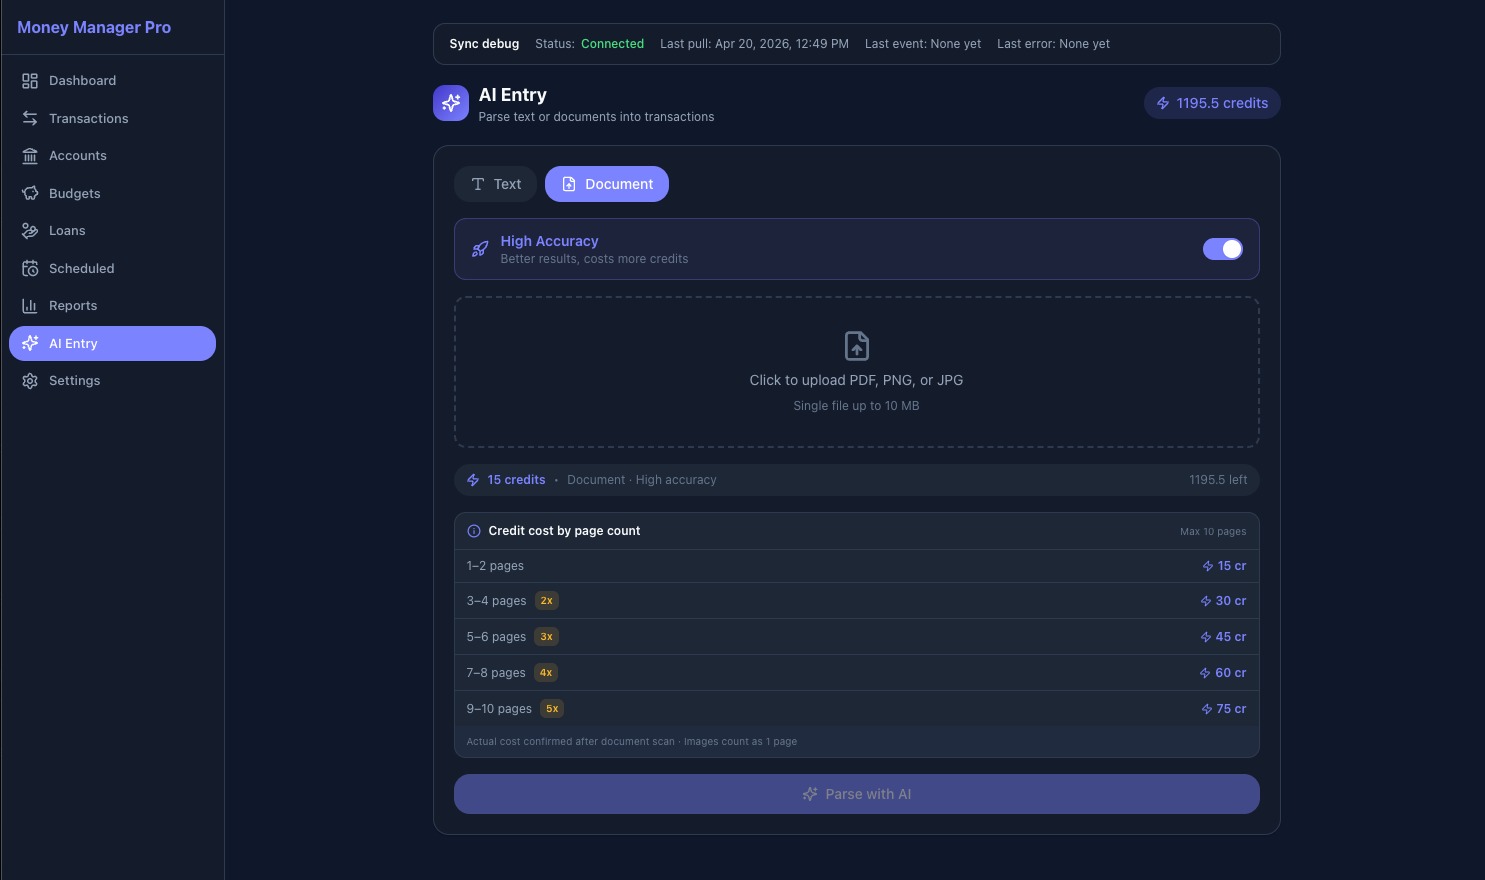This screenshot has height=880, width=1485.
Task: Click the AI Entry sparkles header icon
Action: 451,103
